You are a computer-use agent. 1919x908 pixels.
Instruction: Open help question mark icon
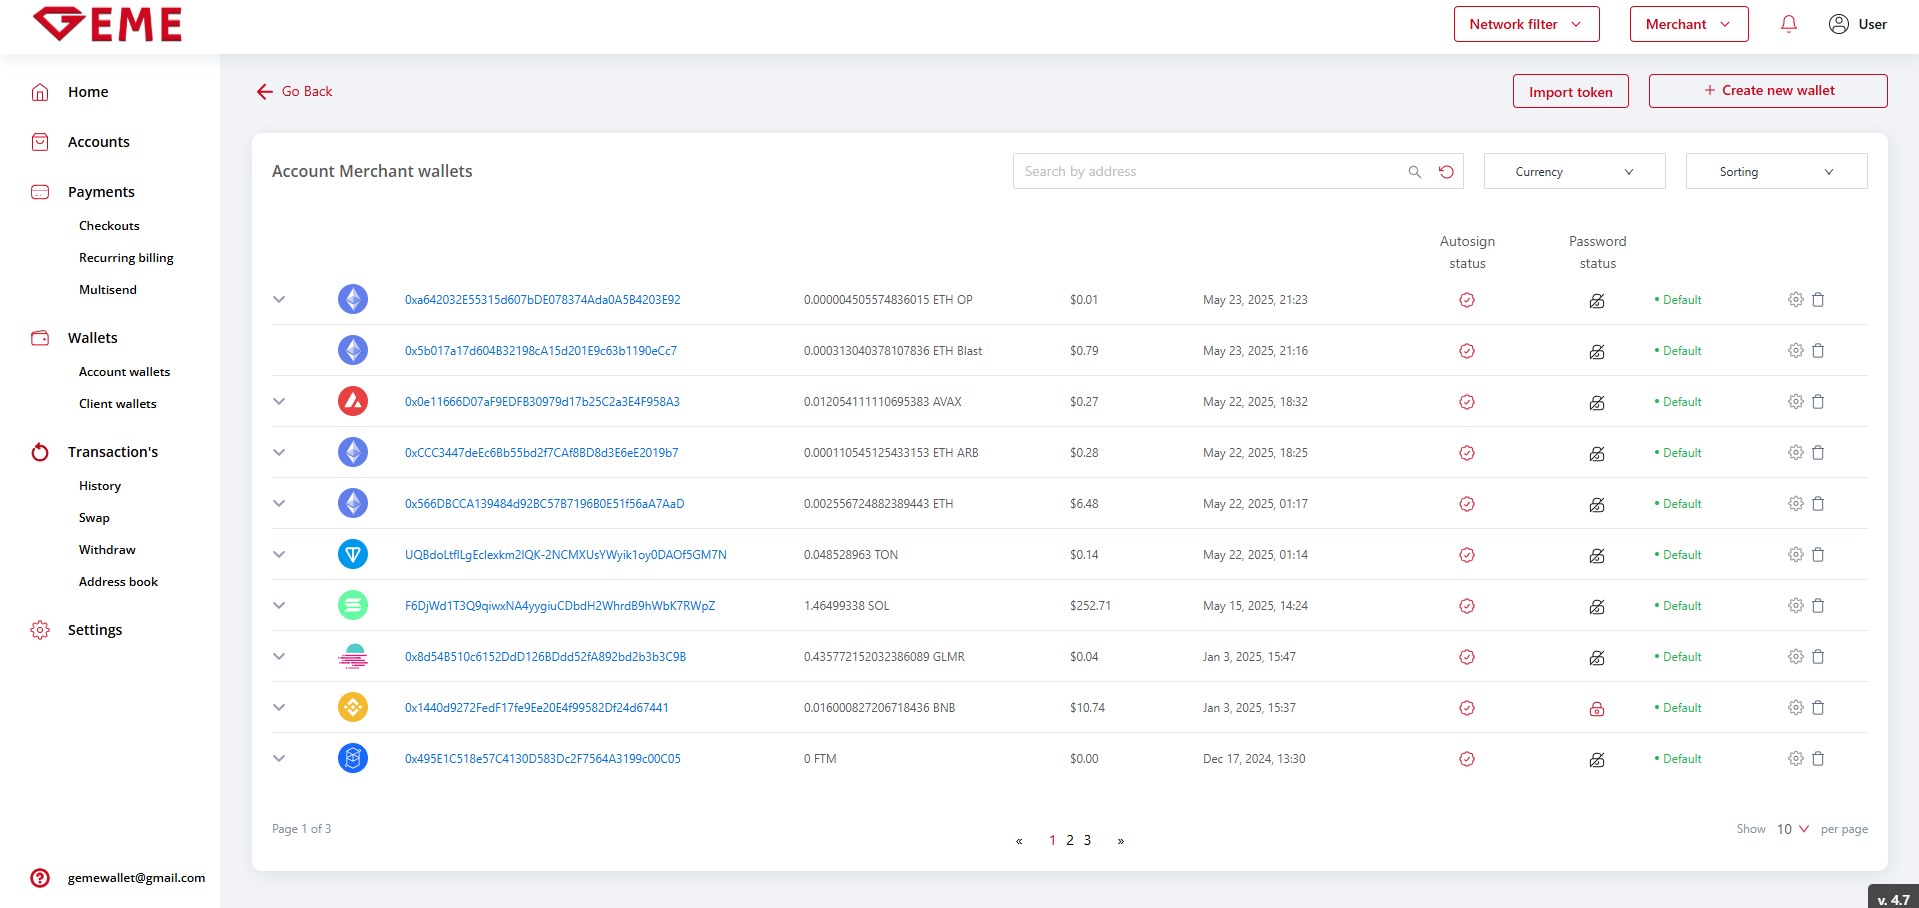click(40, 878)
